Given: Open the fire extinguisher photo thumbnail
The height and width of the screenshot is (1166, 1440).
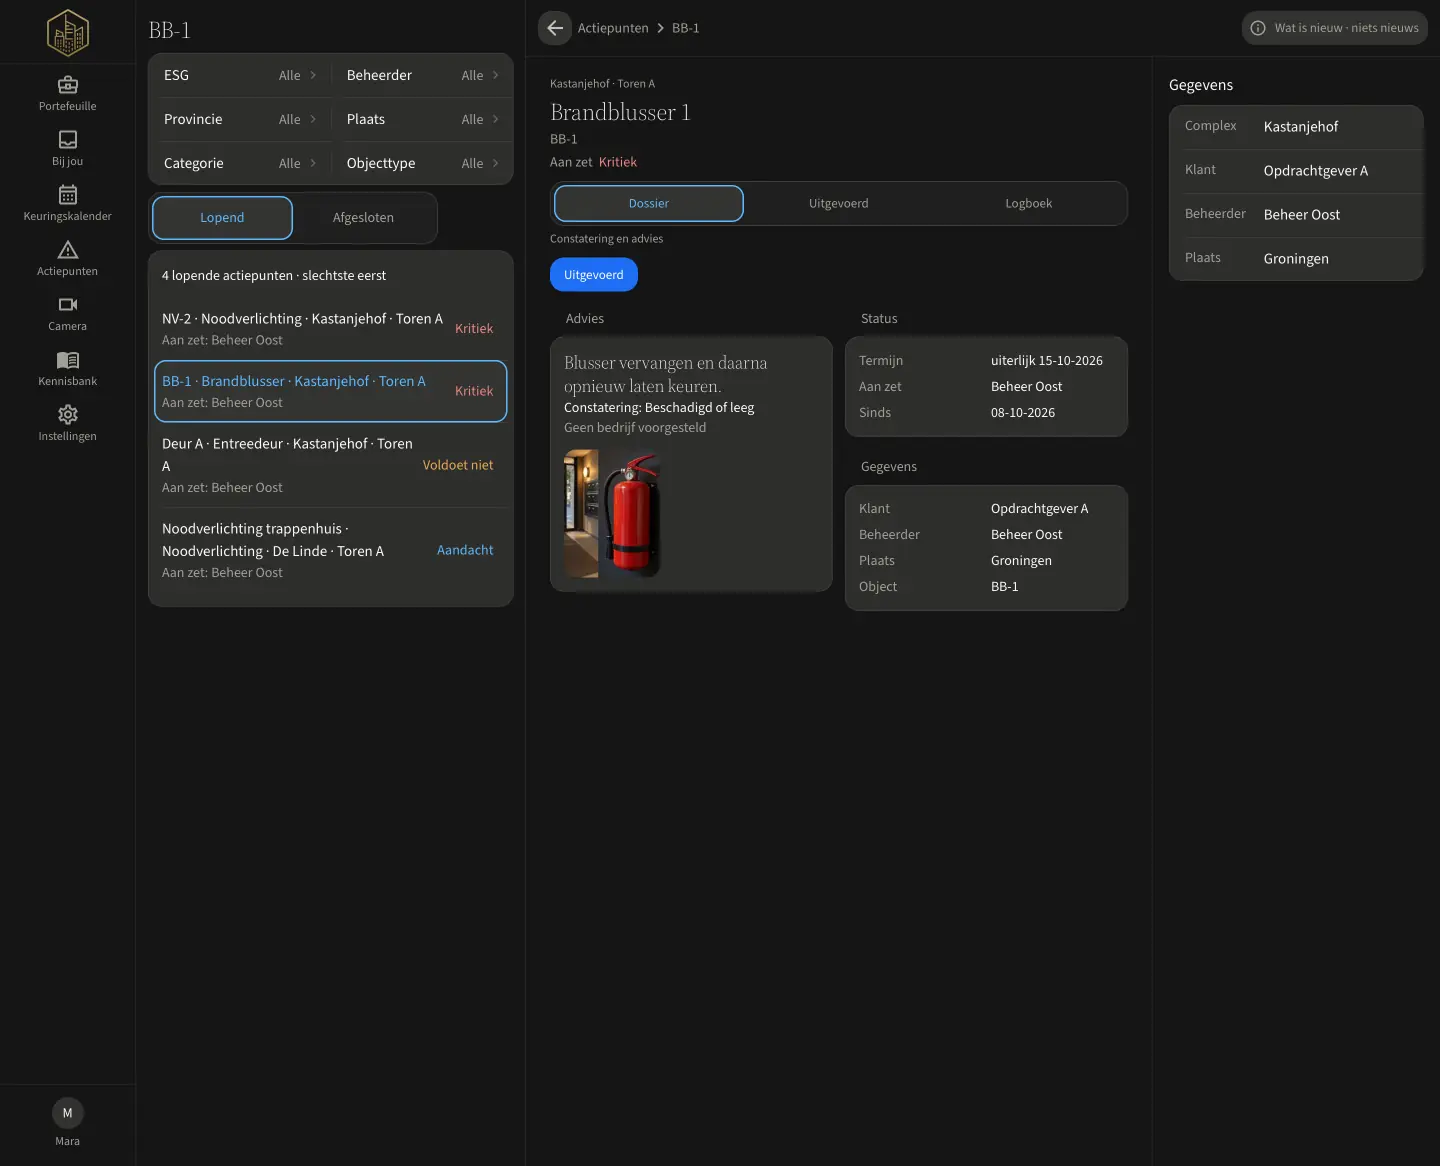Looking at the screenshot, I should tap(613, 513).
